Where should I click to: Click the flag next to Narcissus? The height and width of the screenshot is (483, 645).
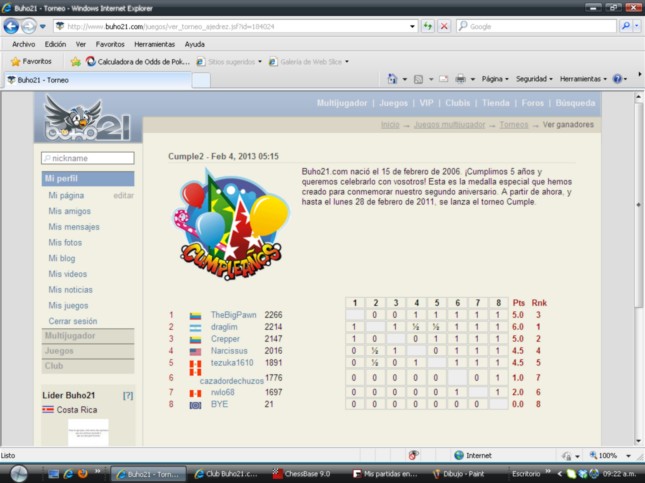coord(195,351)
